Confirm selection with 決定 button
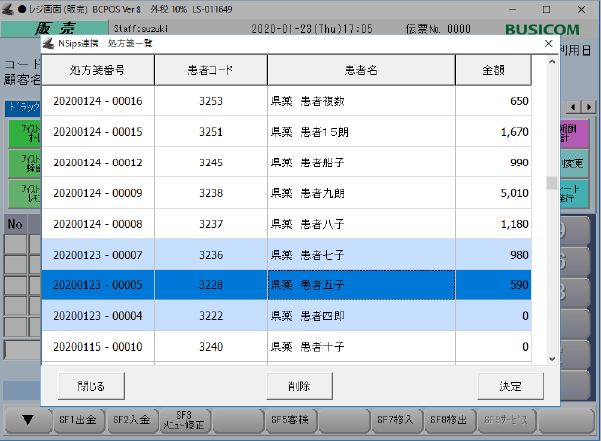This screenshot has width=601, height=441. coord(511,385)
